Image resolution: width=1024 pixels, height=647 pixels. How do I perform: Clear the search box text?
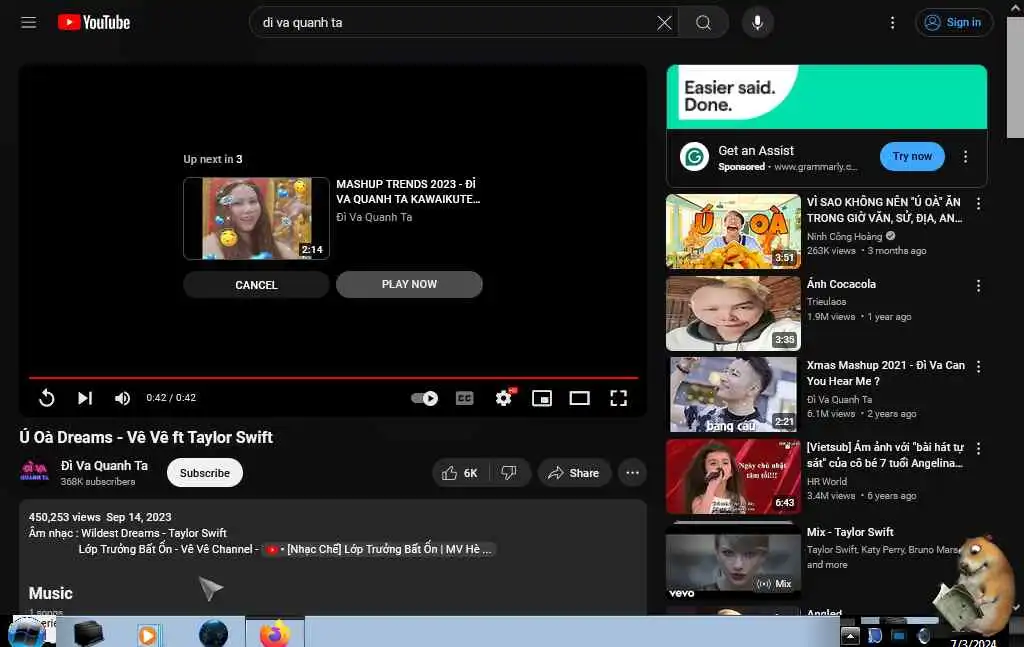coord(664,23)
